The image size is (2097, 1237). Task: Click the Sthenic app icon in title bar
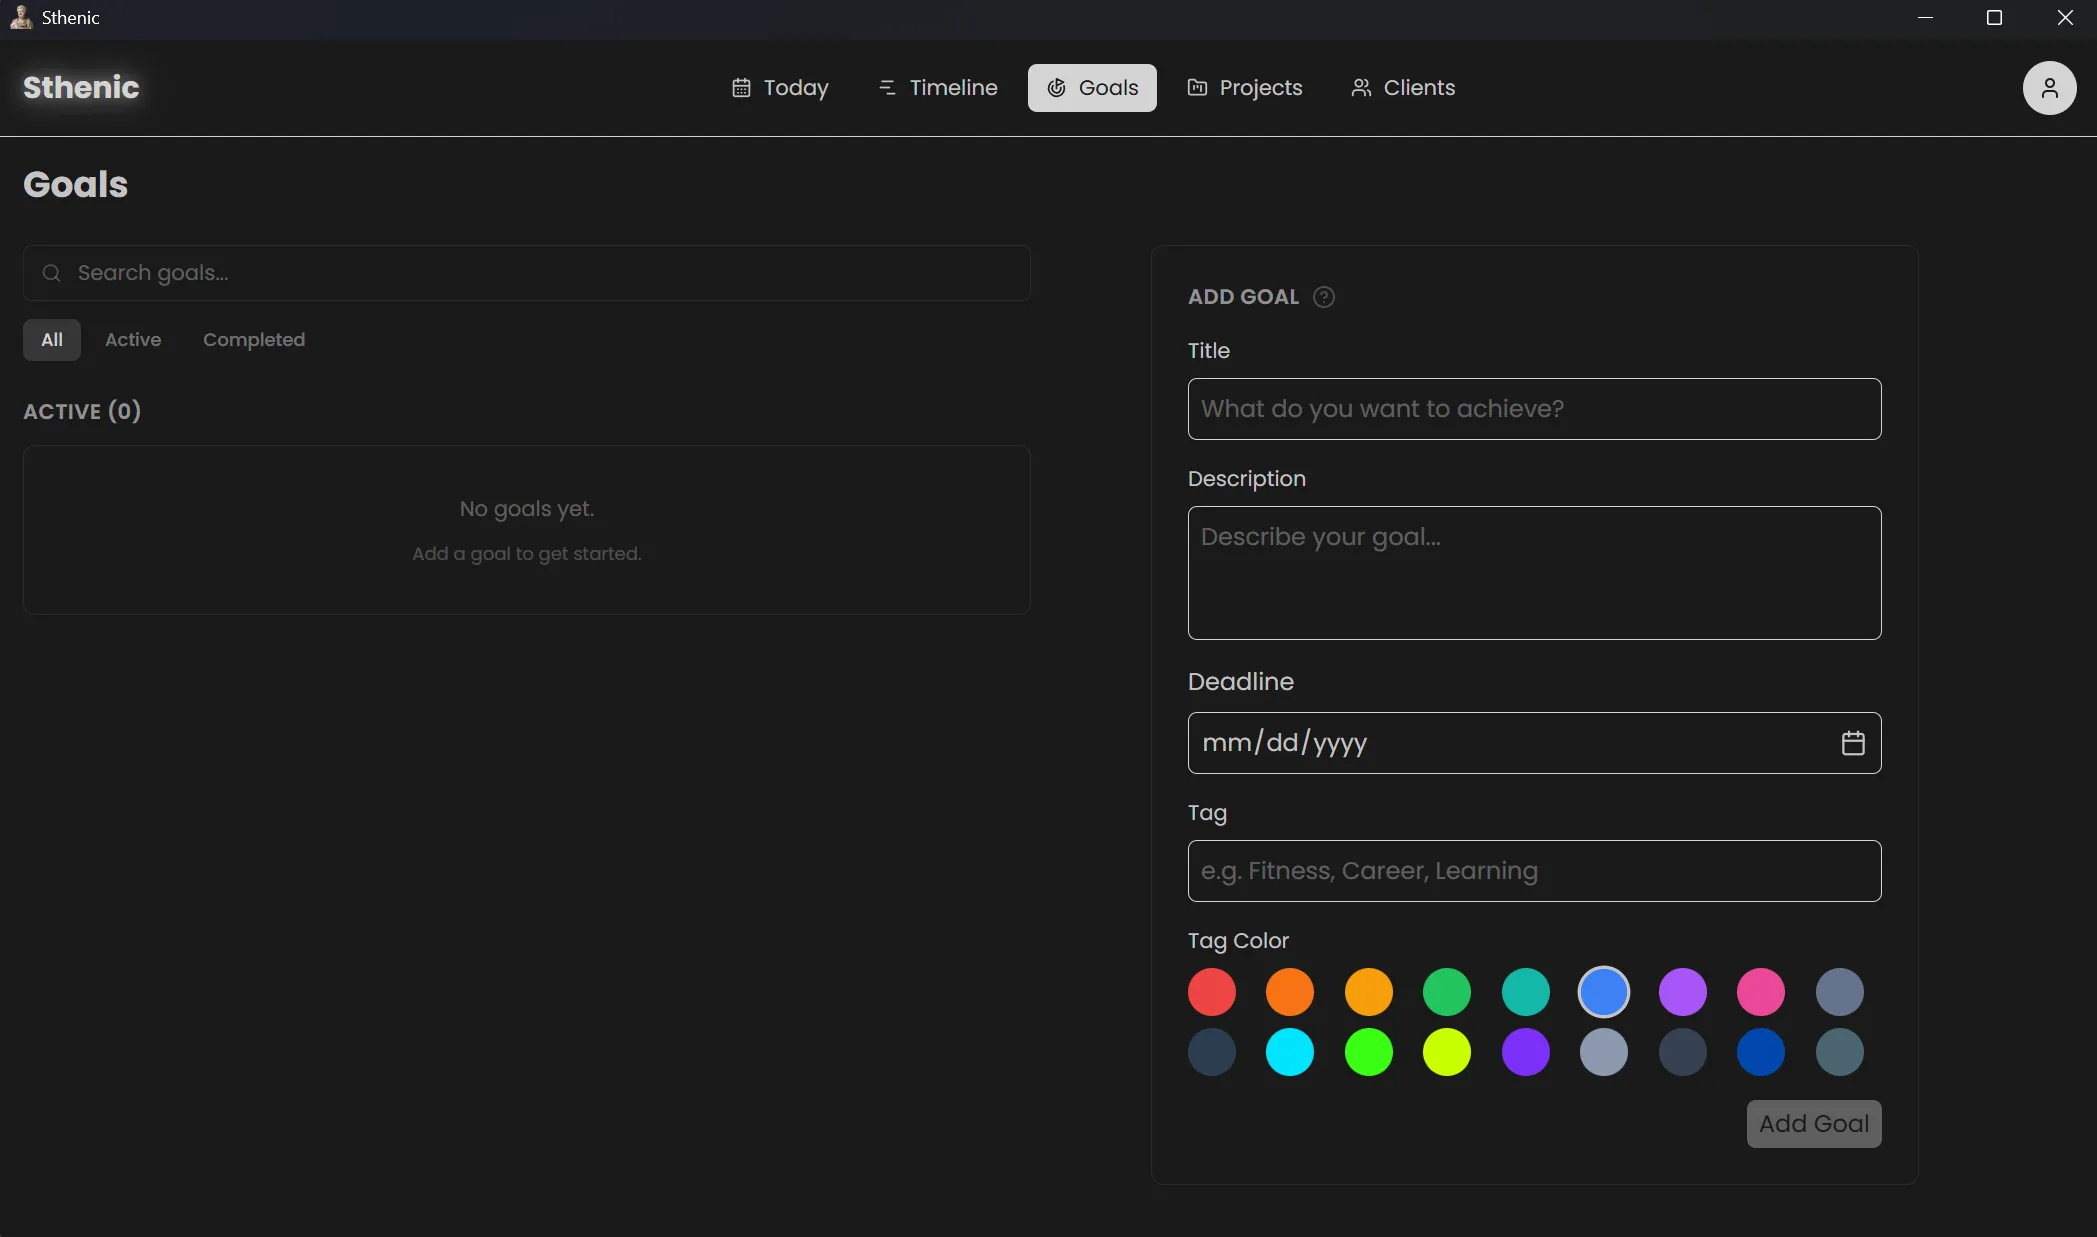click(21, 18)
